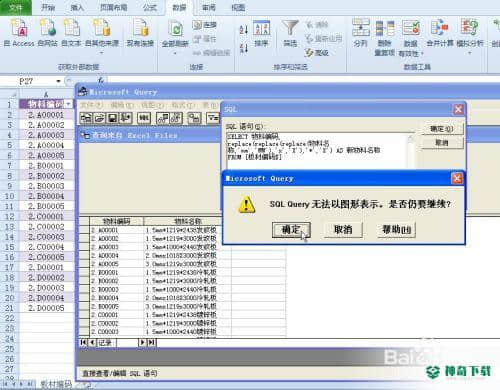Select the 物料名称 column header in query results

pyautogui.click(x=187, y=221)
